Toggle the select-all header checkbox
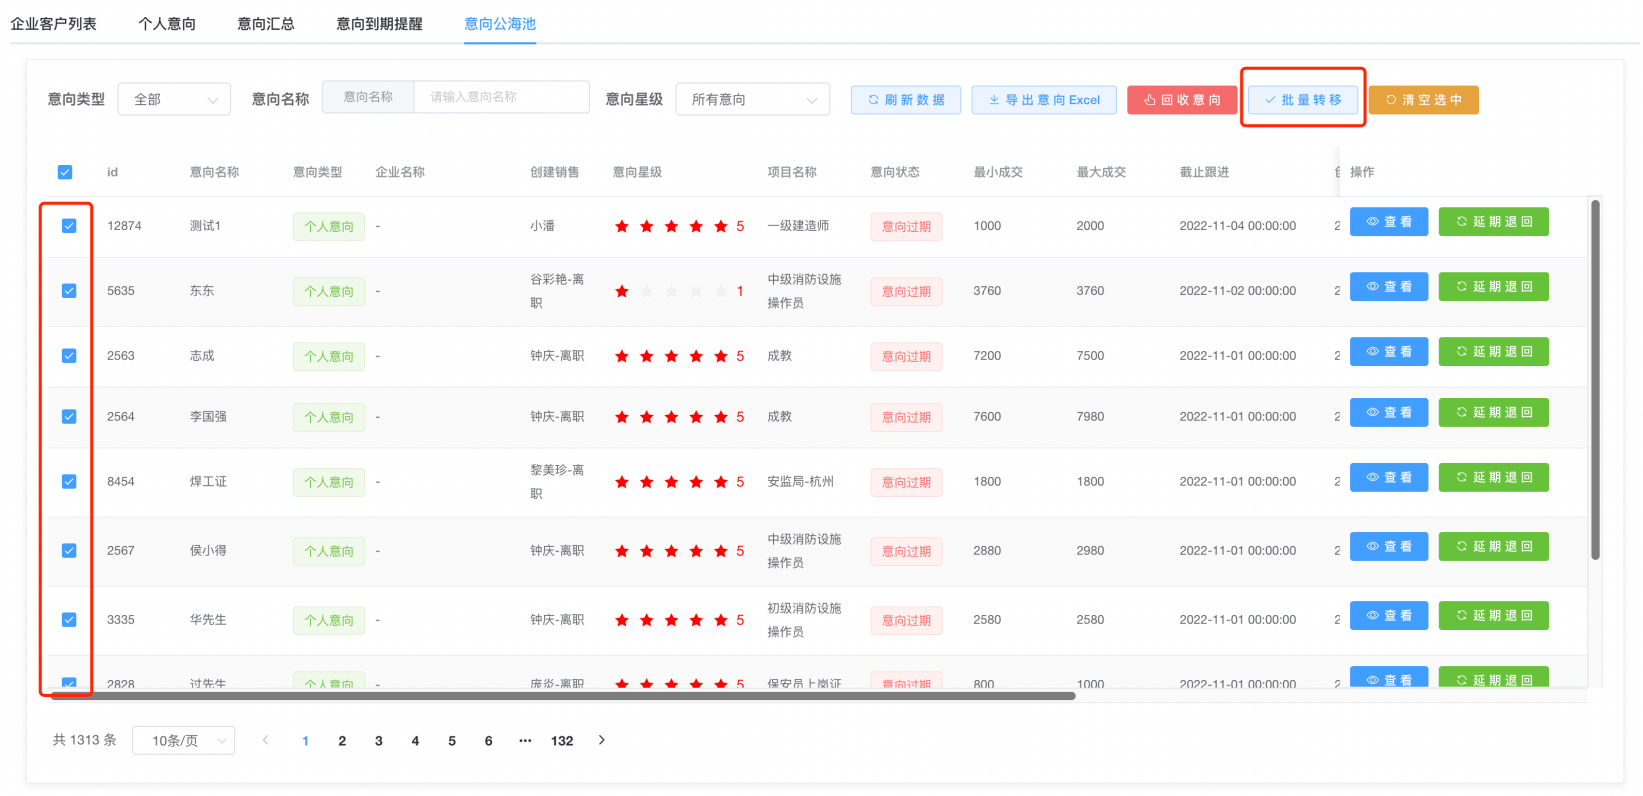The width and height of the screenshot is (1643, 796). click(65, 172)
